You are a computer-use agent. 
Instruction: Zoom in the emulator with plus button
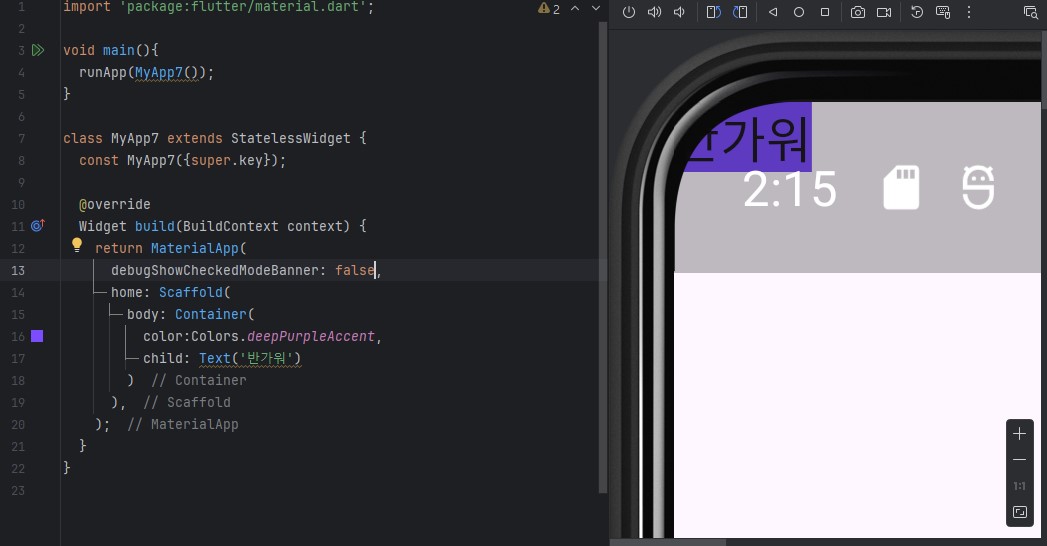point(1020,434)
